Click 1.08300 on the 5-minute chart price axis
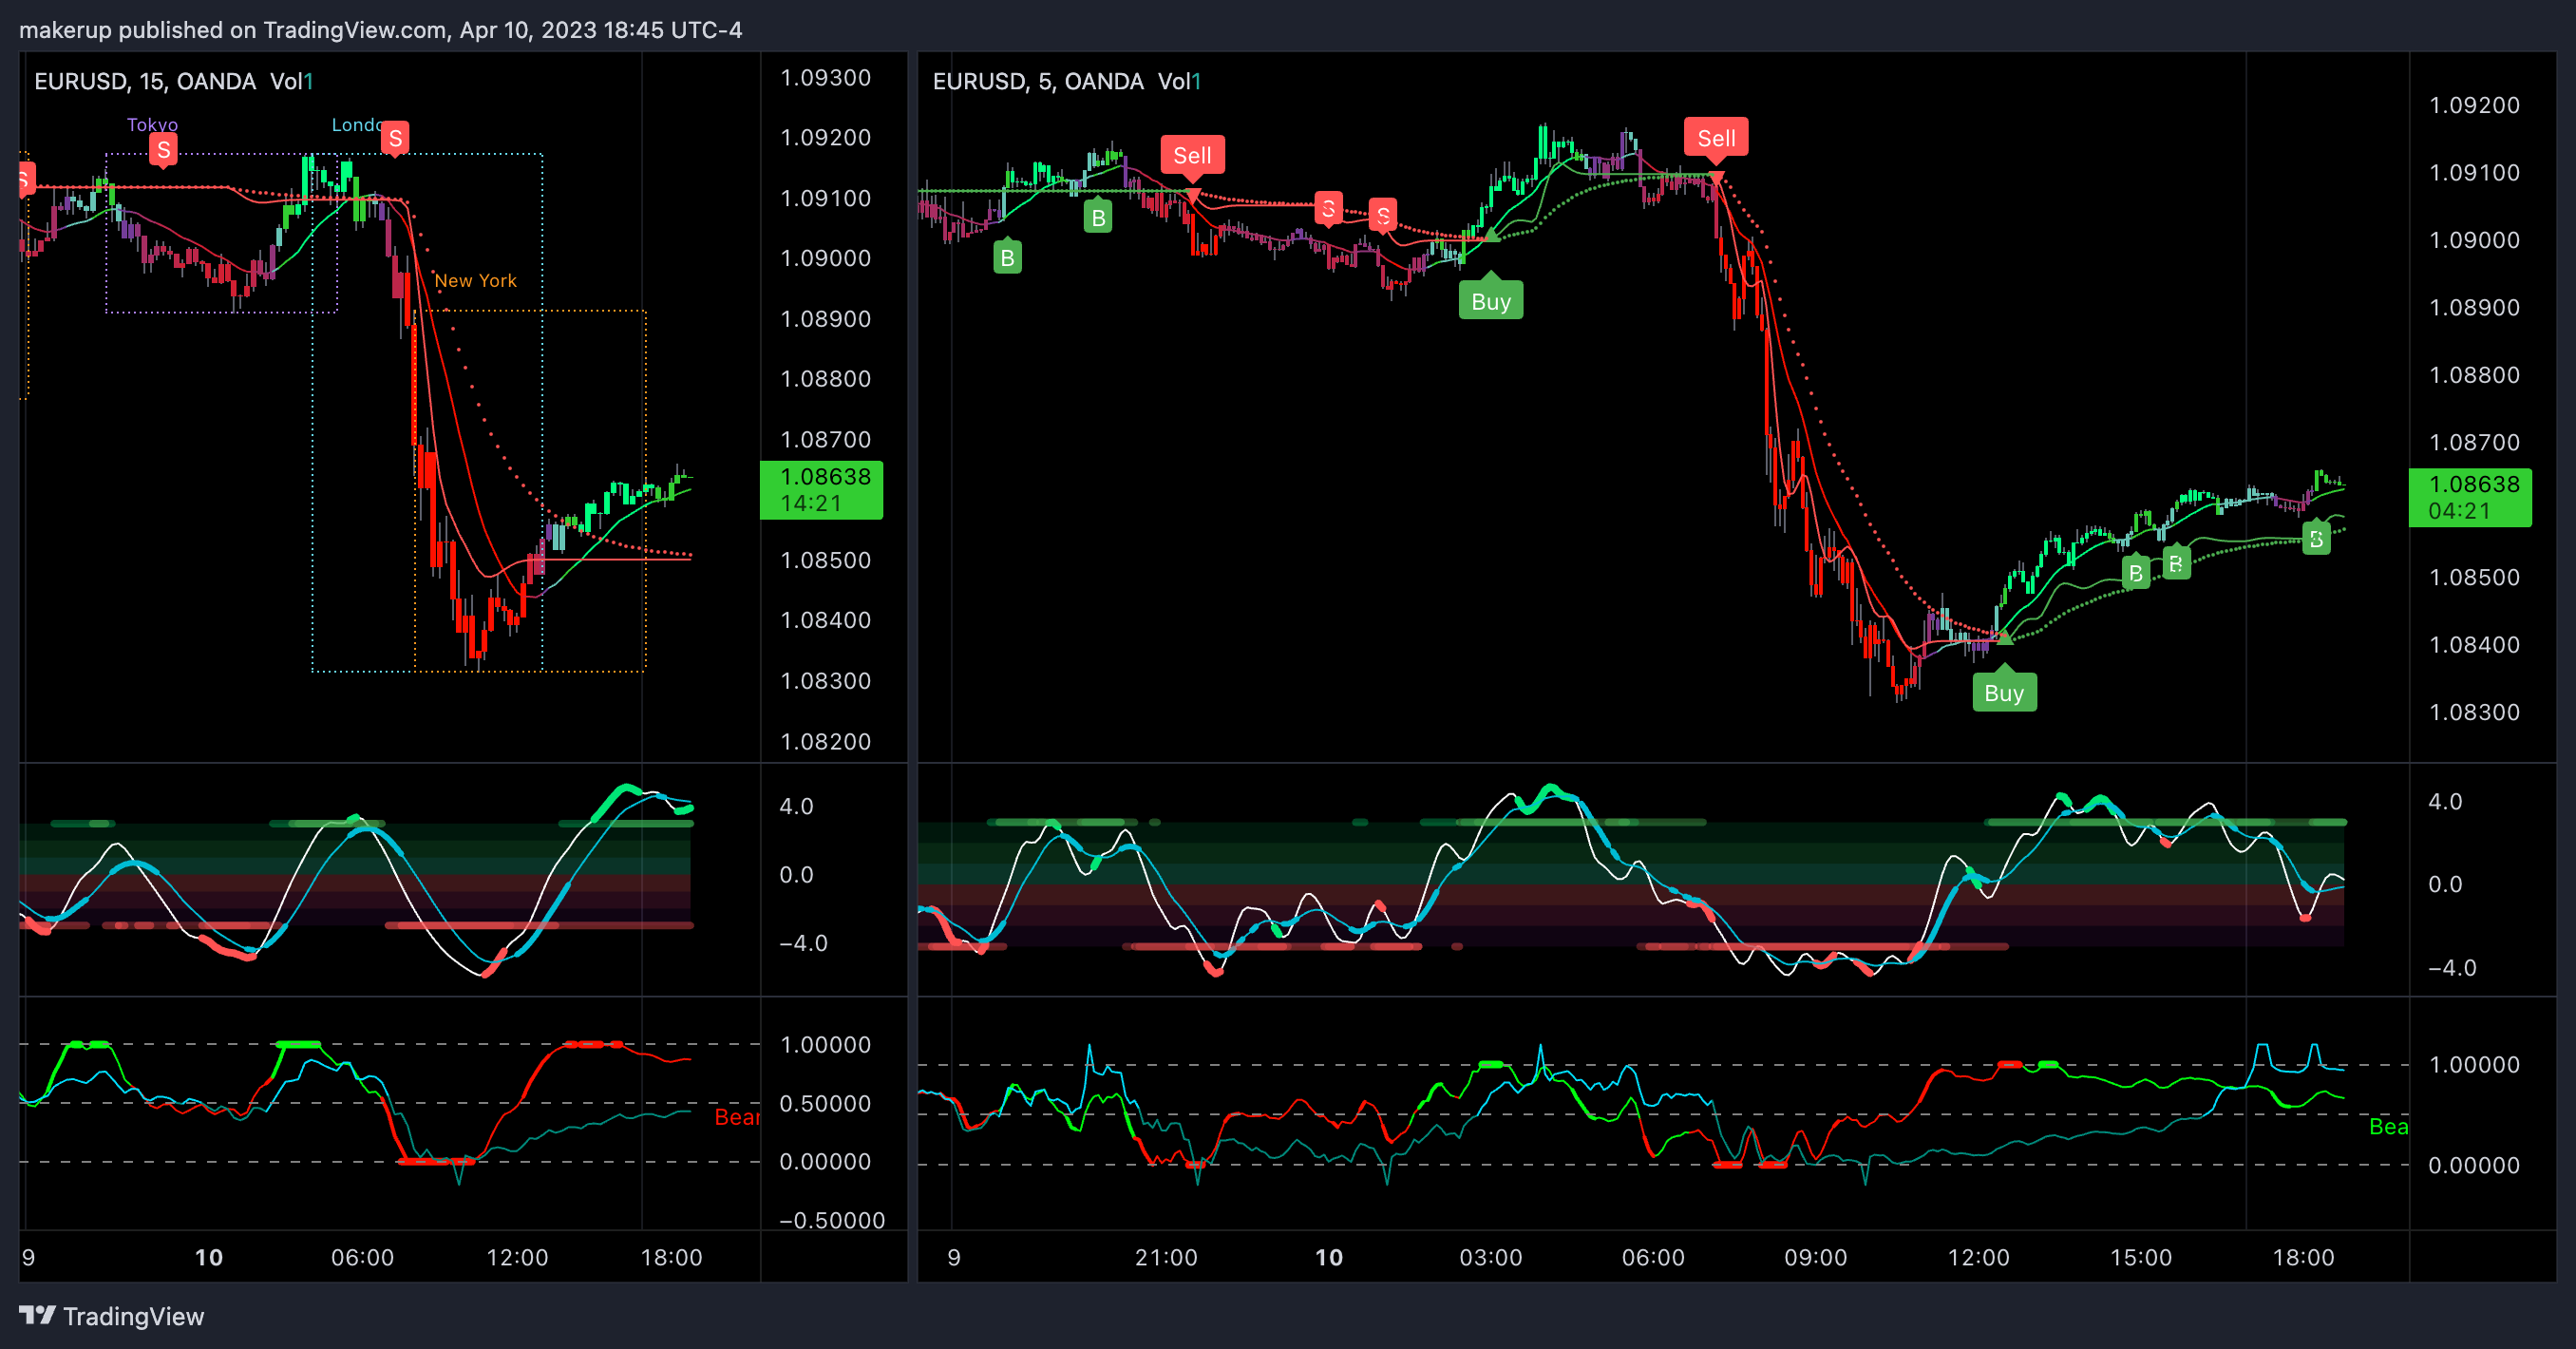 (x=2474, y=713)
